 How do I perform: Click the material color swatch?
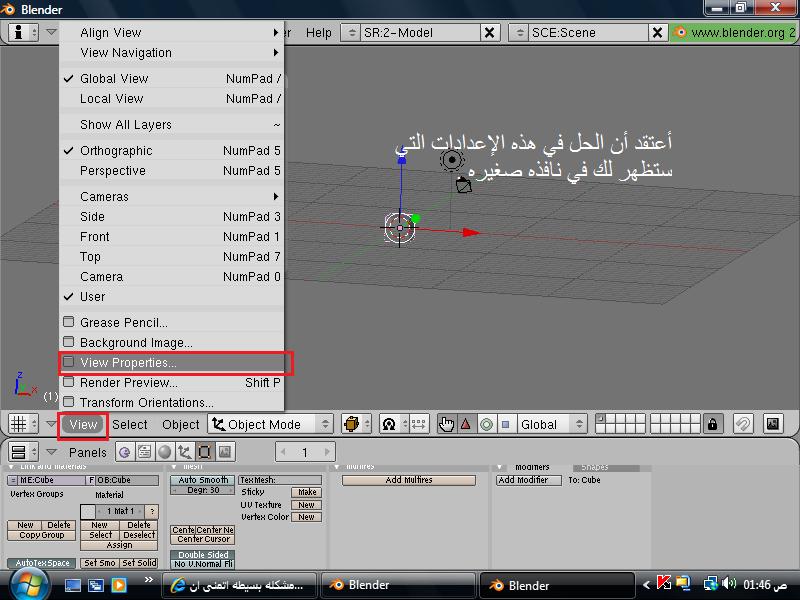(x=88, y=511)
